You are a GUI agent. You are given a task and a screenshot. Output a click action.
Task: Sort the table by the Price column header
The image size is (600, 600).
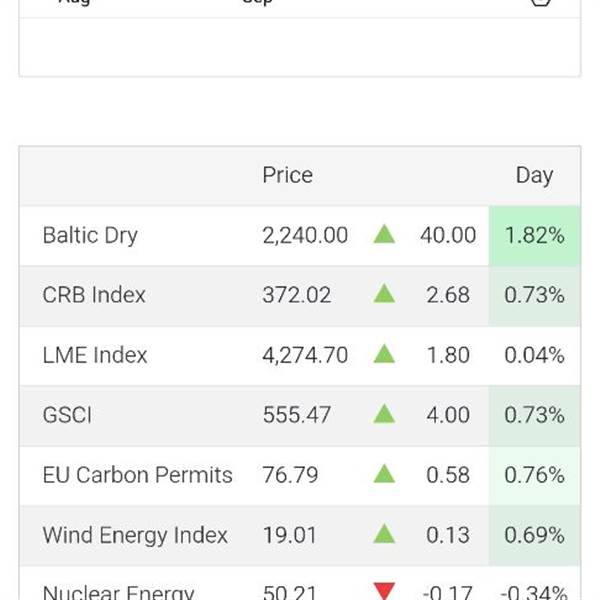pyautogui.click(x=287, y=175)
